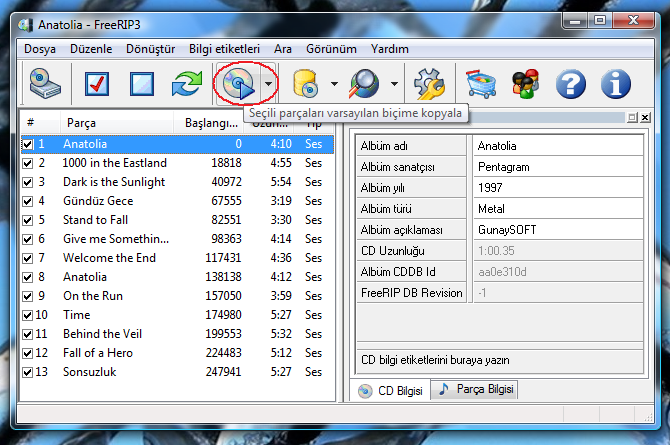Toggle checkbox for Behind the Veil
The height and width of the screenshot is (445, 670).
(28, 334)
